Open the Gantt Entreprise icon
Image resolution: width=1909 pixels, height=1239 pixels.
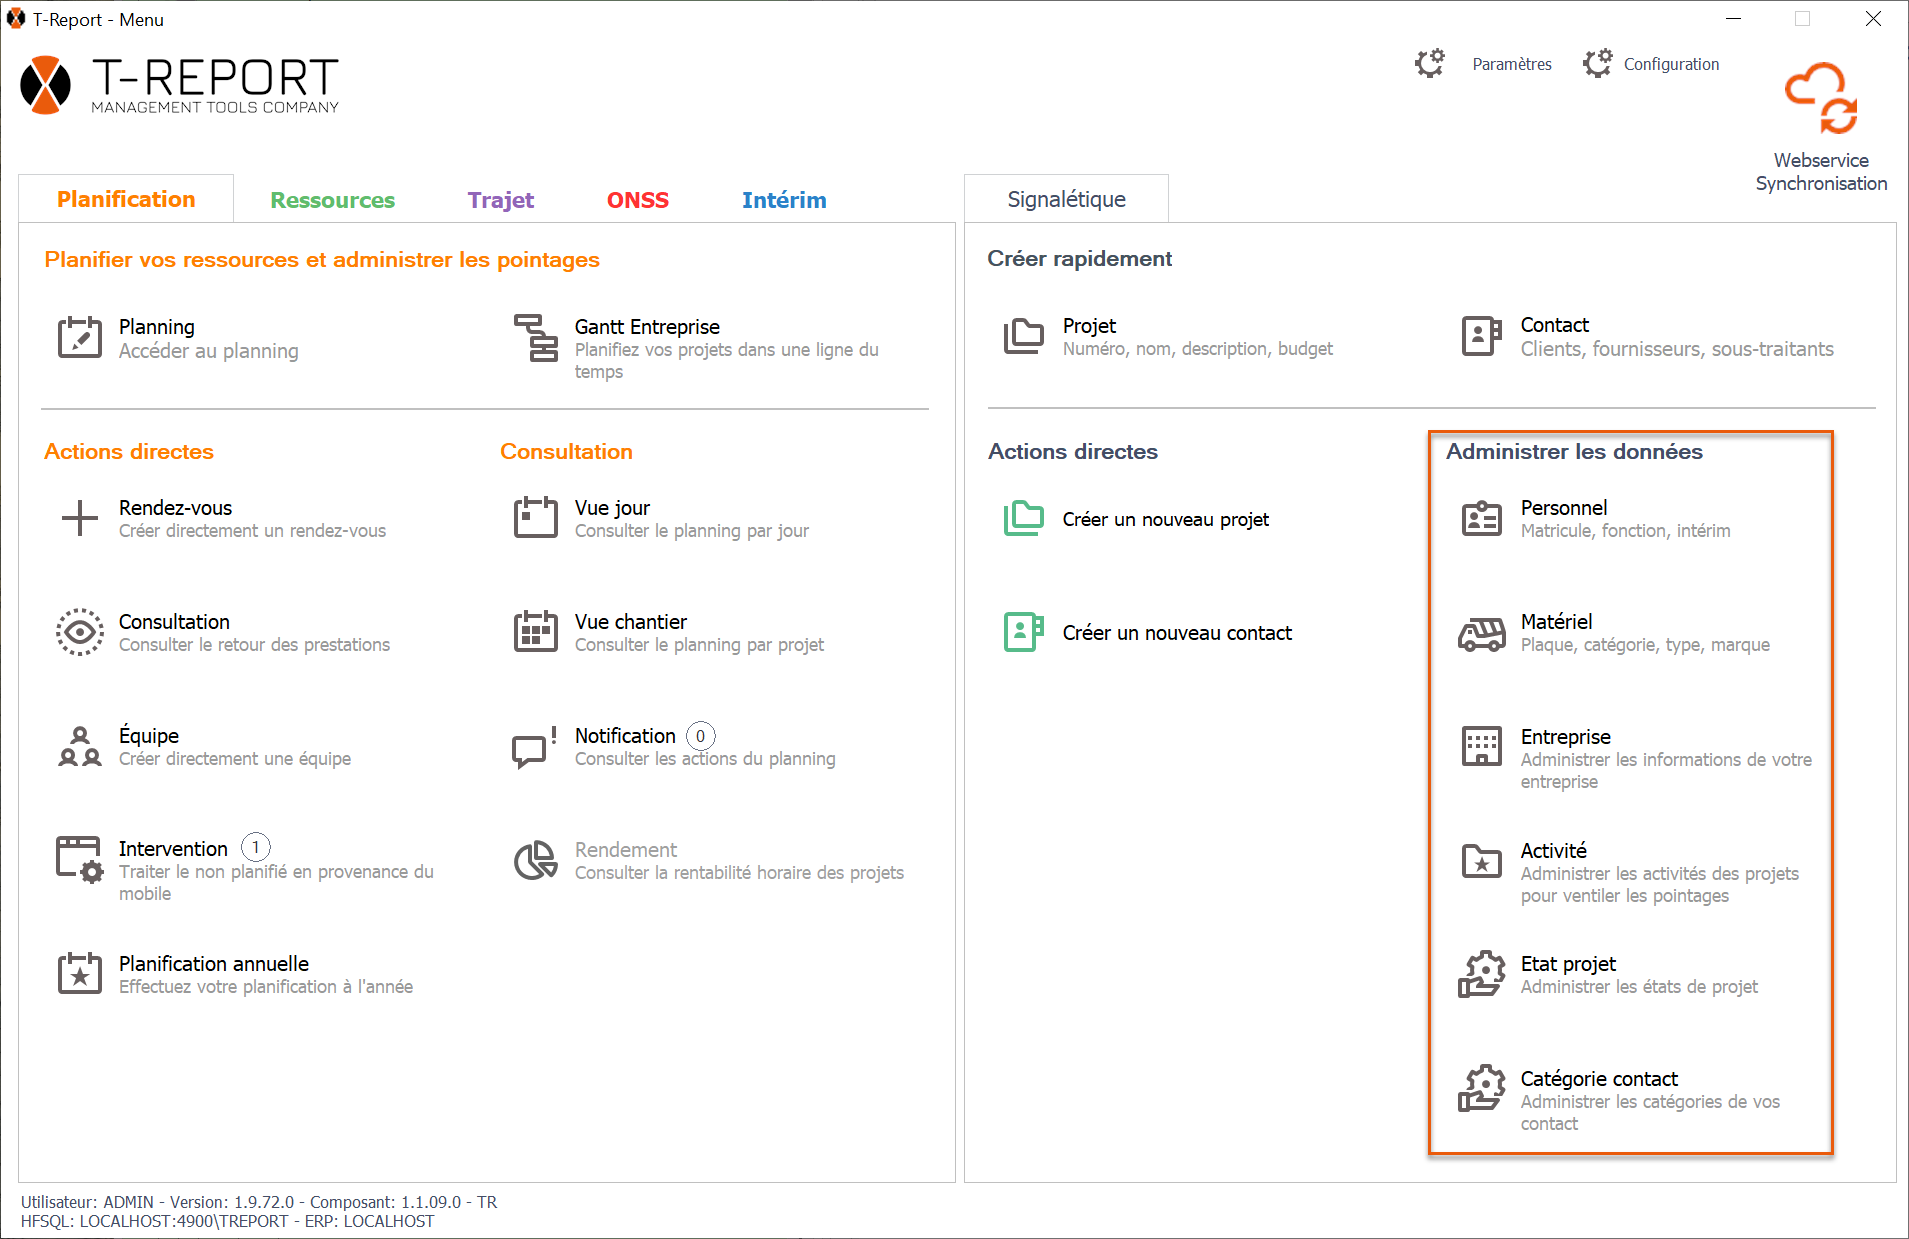[x=536, y=338]
